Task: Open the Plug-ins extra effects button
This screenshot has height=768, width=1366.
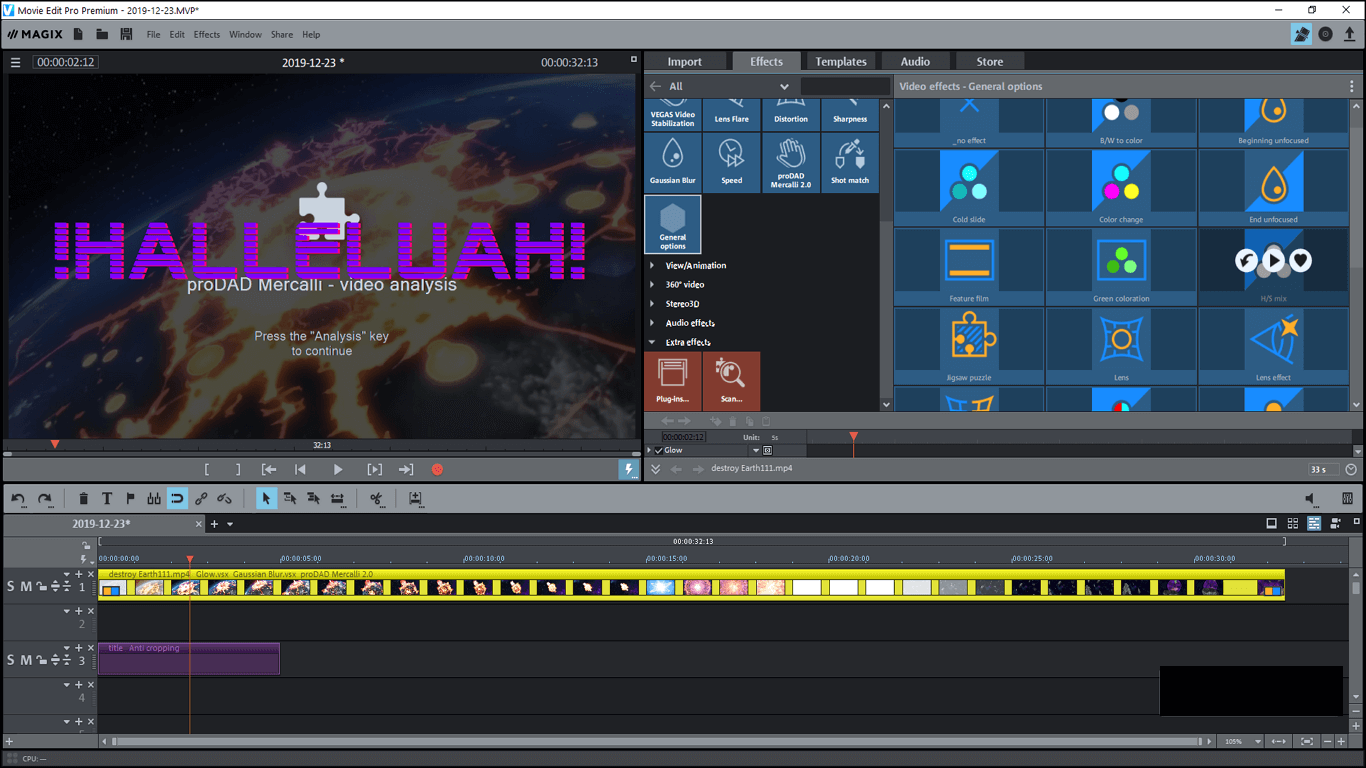Action: click(x=673, y=380)
